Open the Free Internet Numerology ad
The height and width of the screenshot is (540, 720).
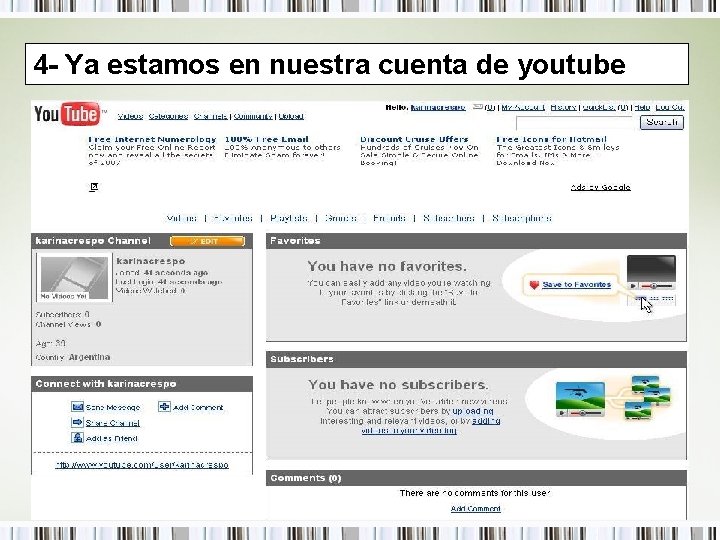click(x=152, y=139)
